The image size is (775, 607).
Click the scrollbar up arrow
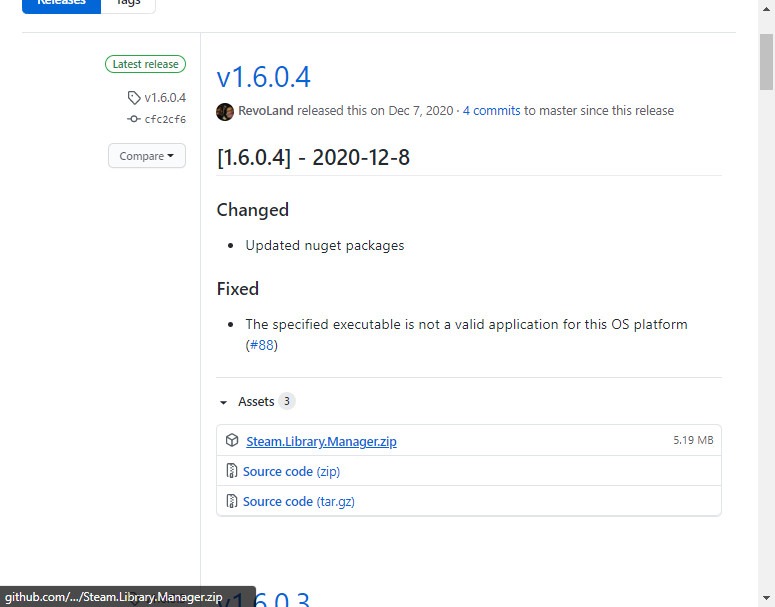coord(767,9)
